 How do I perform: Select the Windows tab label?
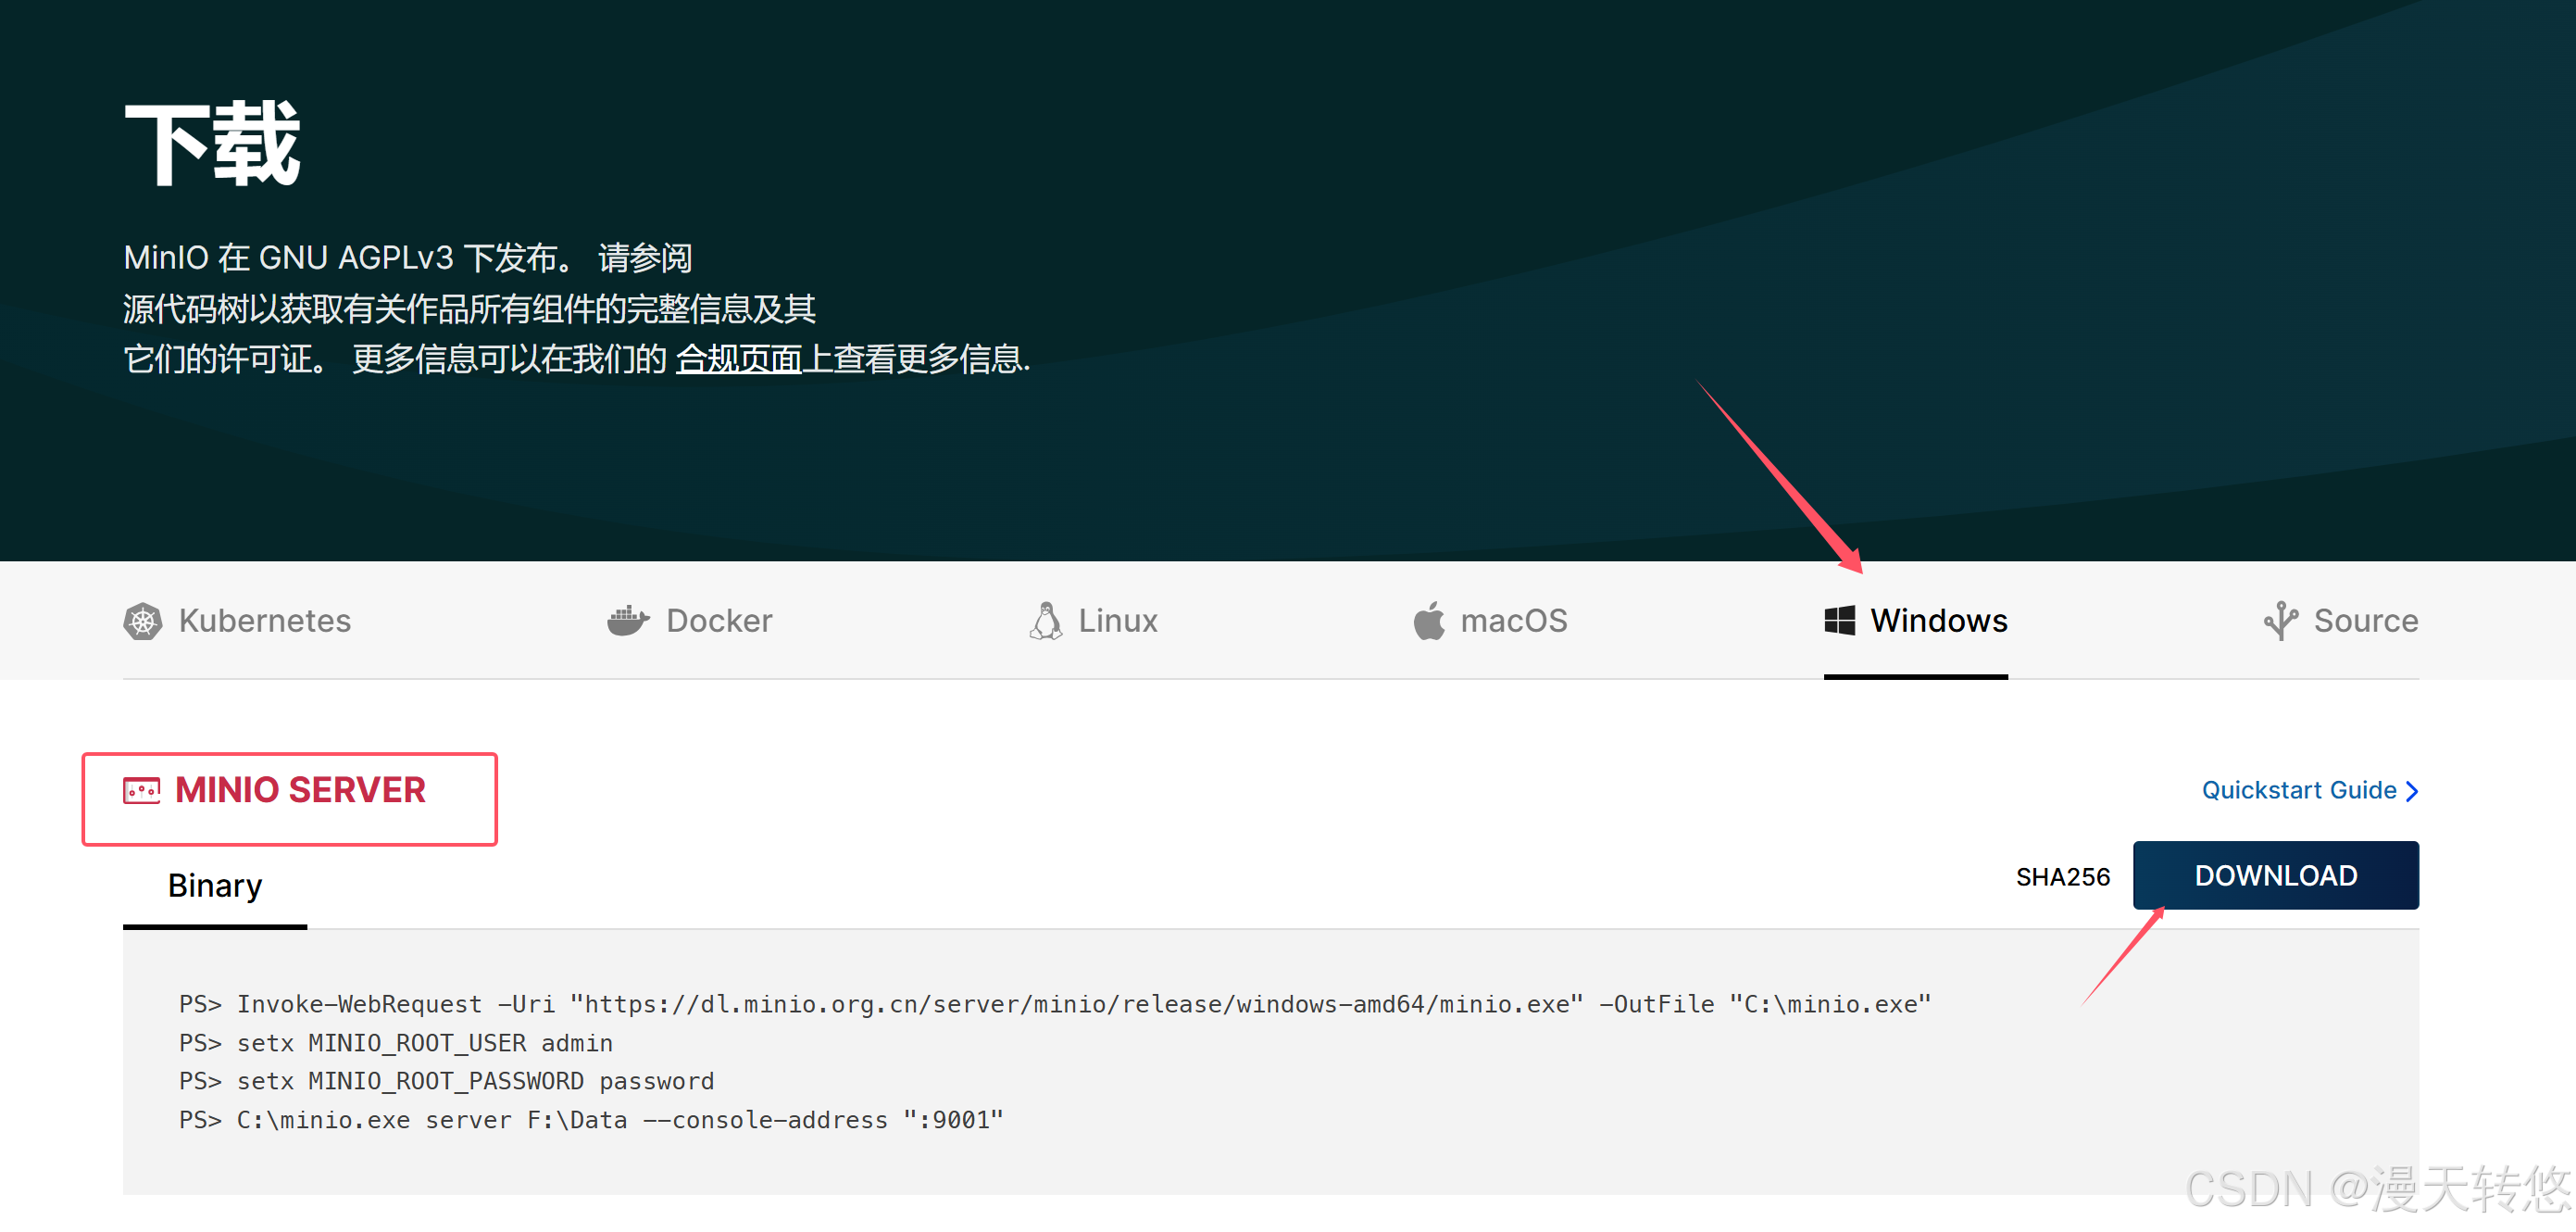click(x=1938, y=621)
